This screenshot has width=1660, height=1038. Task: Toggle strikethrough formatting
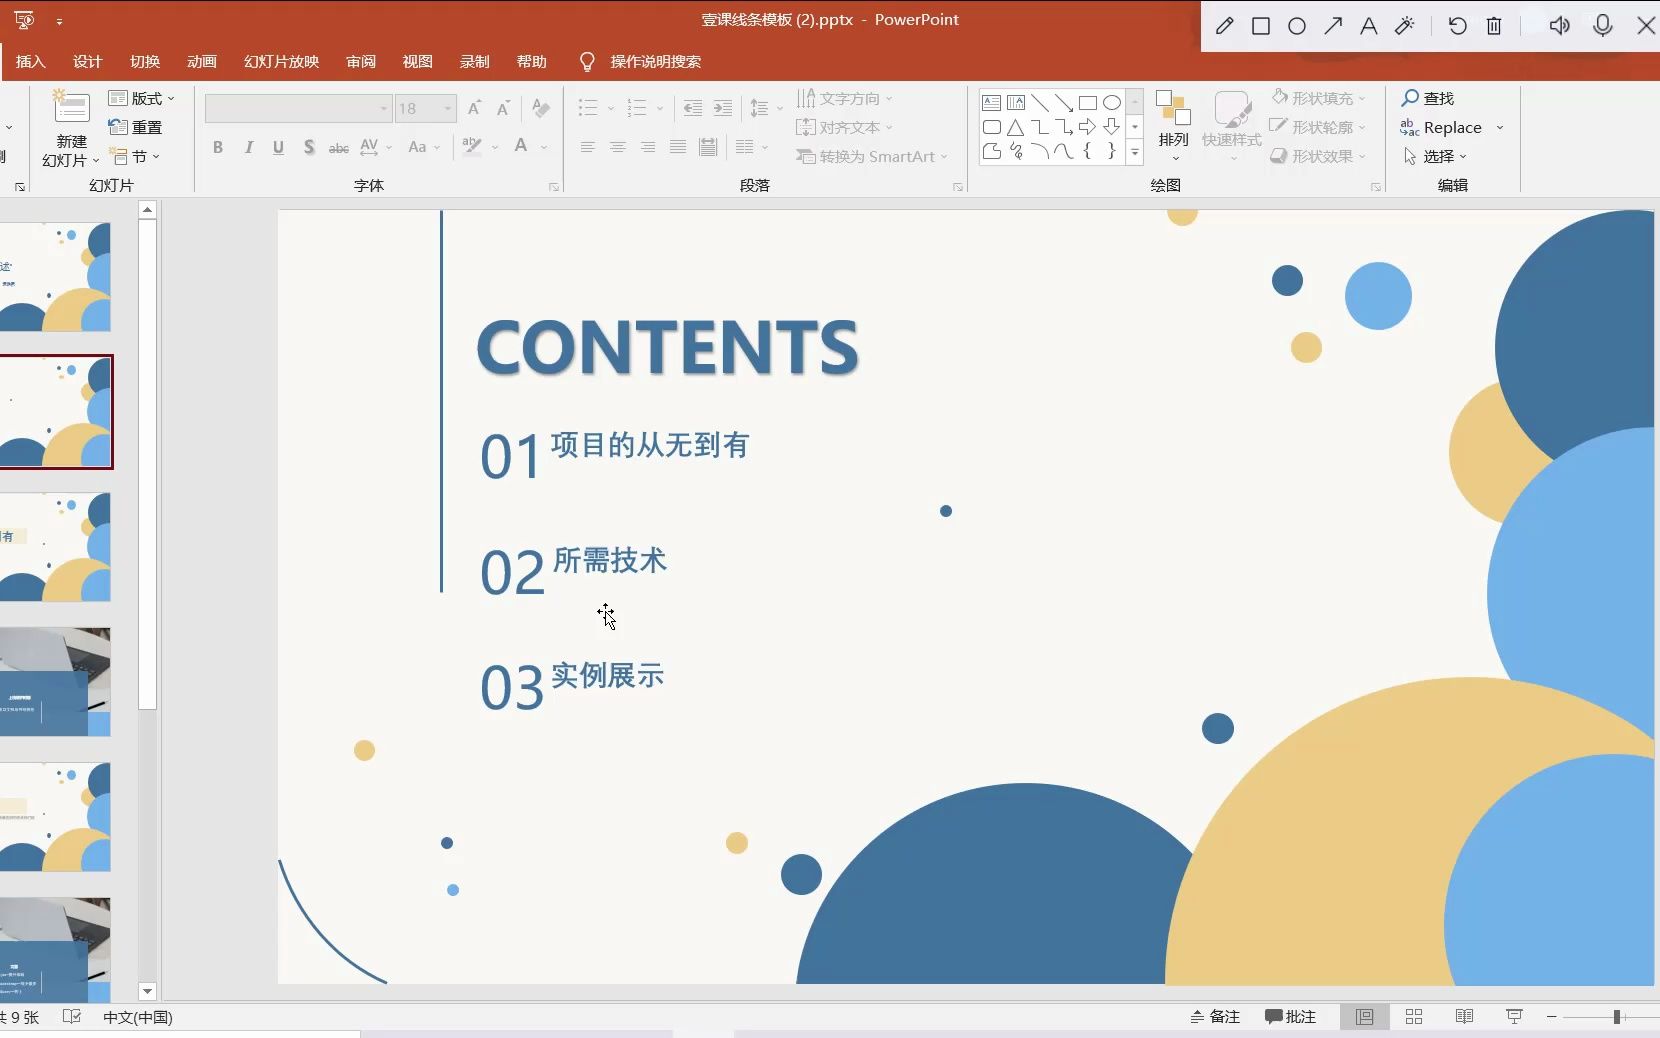[339, 147]
